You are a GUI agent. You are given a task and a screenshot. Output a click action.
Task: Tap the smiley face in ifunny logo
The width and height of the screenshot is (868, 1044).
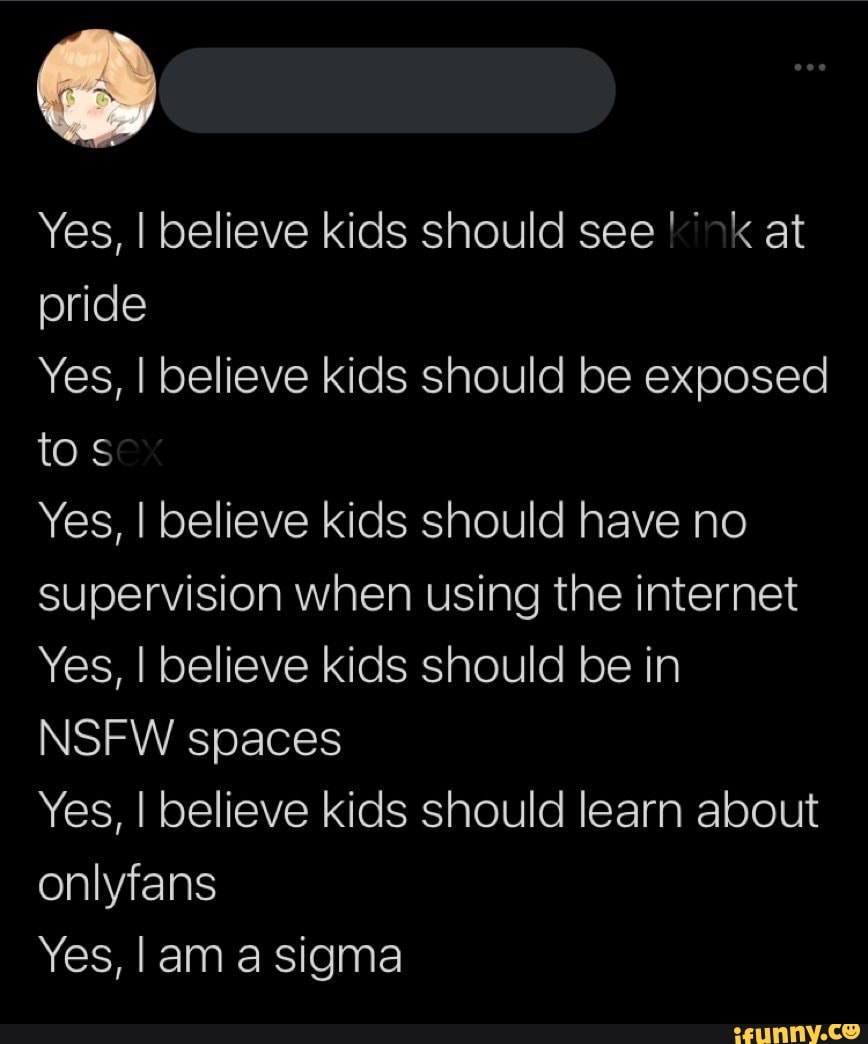pos(851,1029)
